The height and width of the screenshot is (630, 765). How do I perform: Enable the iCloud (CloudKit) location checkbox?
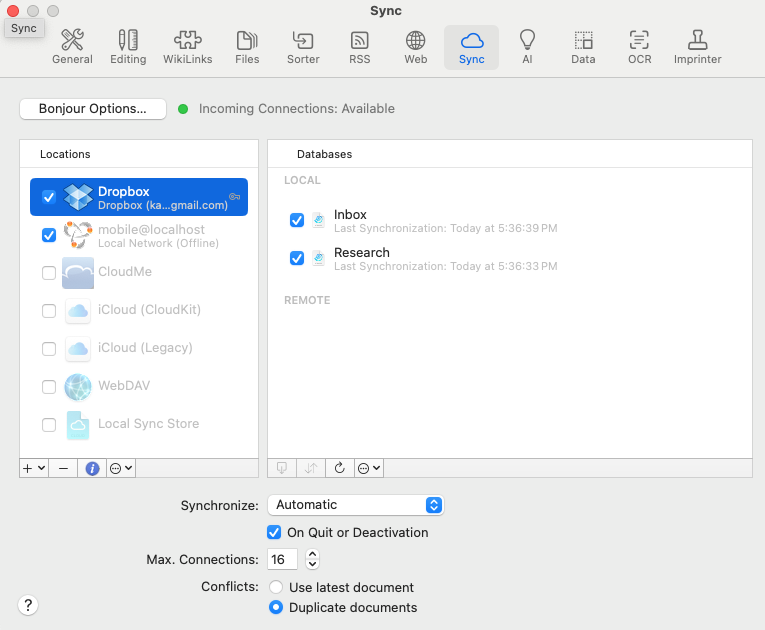click(x=49, y=310)
